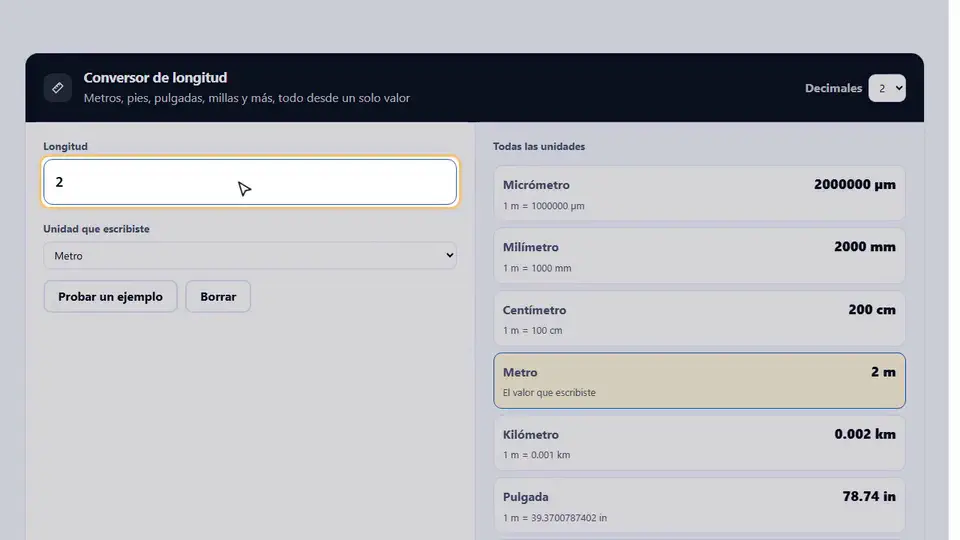Click the Decimales label
The image size is (960, 540).
pyautogui.click(x=833, y=88)
